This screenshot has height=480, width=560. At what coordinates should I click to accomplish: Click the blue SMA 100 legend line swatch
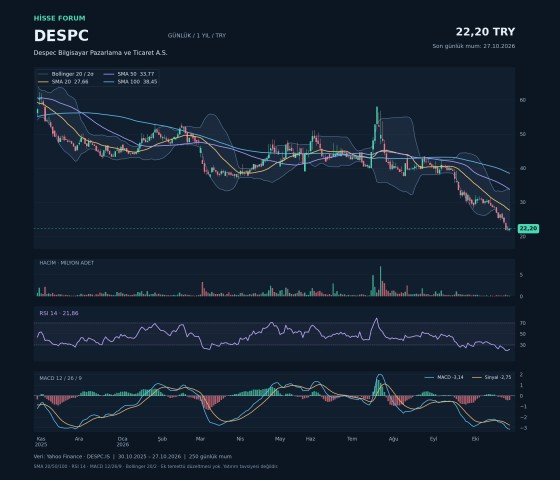click(x=109, y=82)
